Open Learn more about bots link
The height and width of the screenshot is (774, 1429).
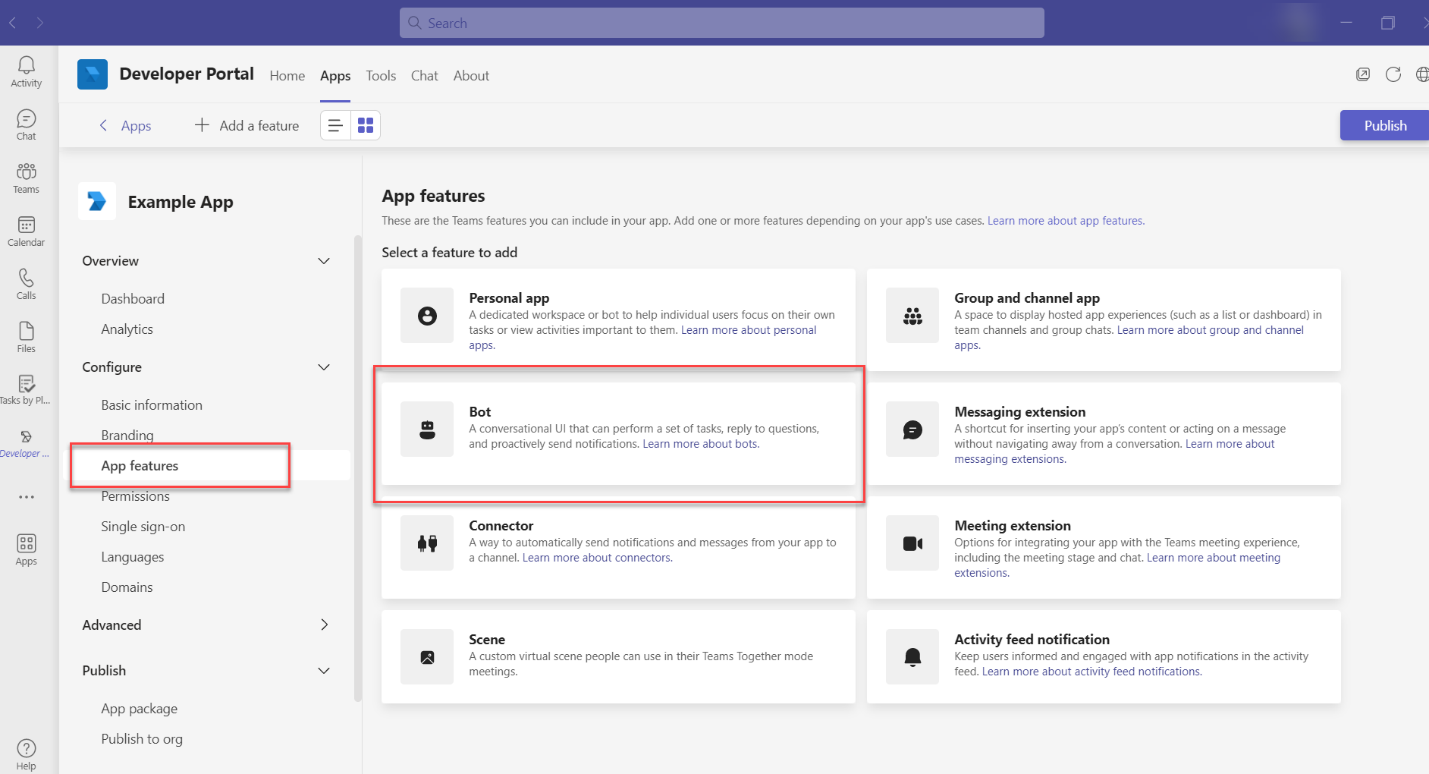tap(700, 444)
